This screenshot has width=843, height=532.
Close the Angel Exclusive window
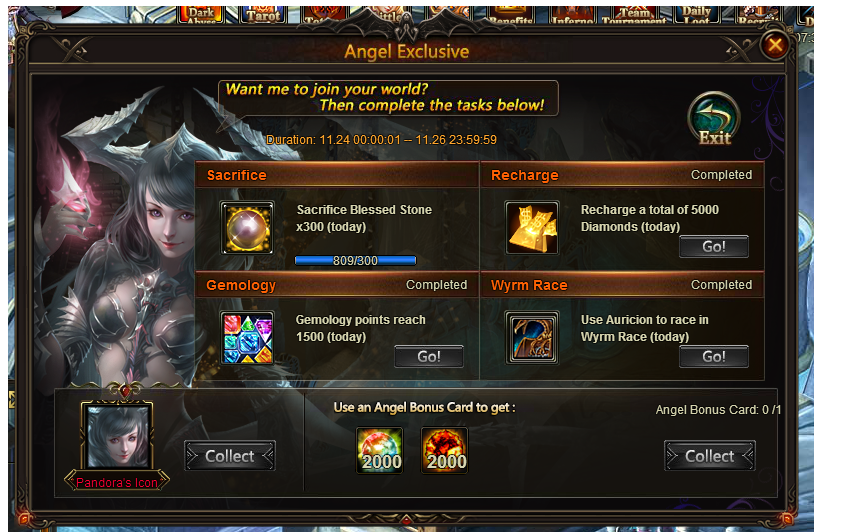click(775, 45)
